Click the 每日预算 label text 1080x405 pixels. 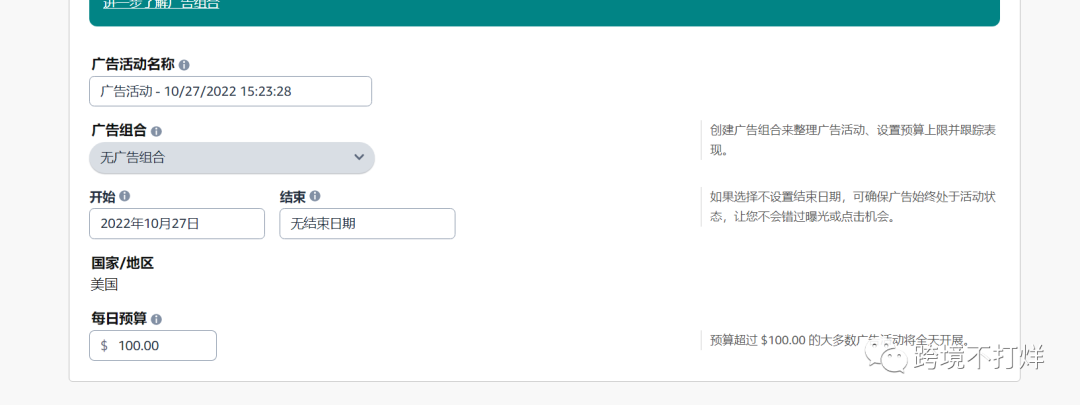[118, 318]
